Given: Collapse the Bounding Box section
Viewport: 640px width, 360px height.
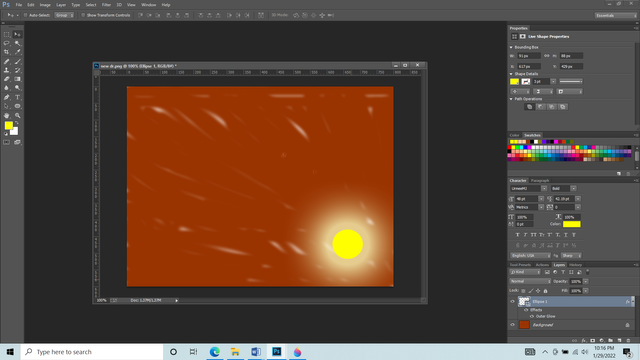Looking at the screenshot, I should point(511,47).
